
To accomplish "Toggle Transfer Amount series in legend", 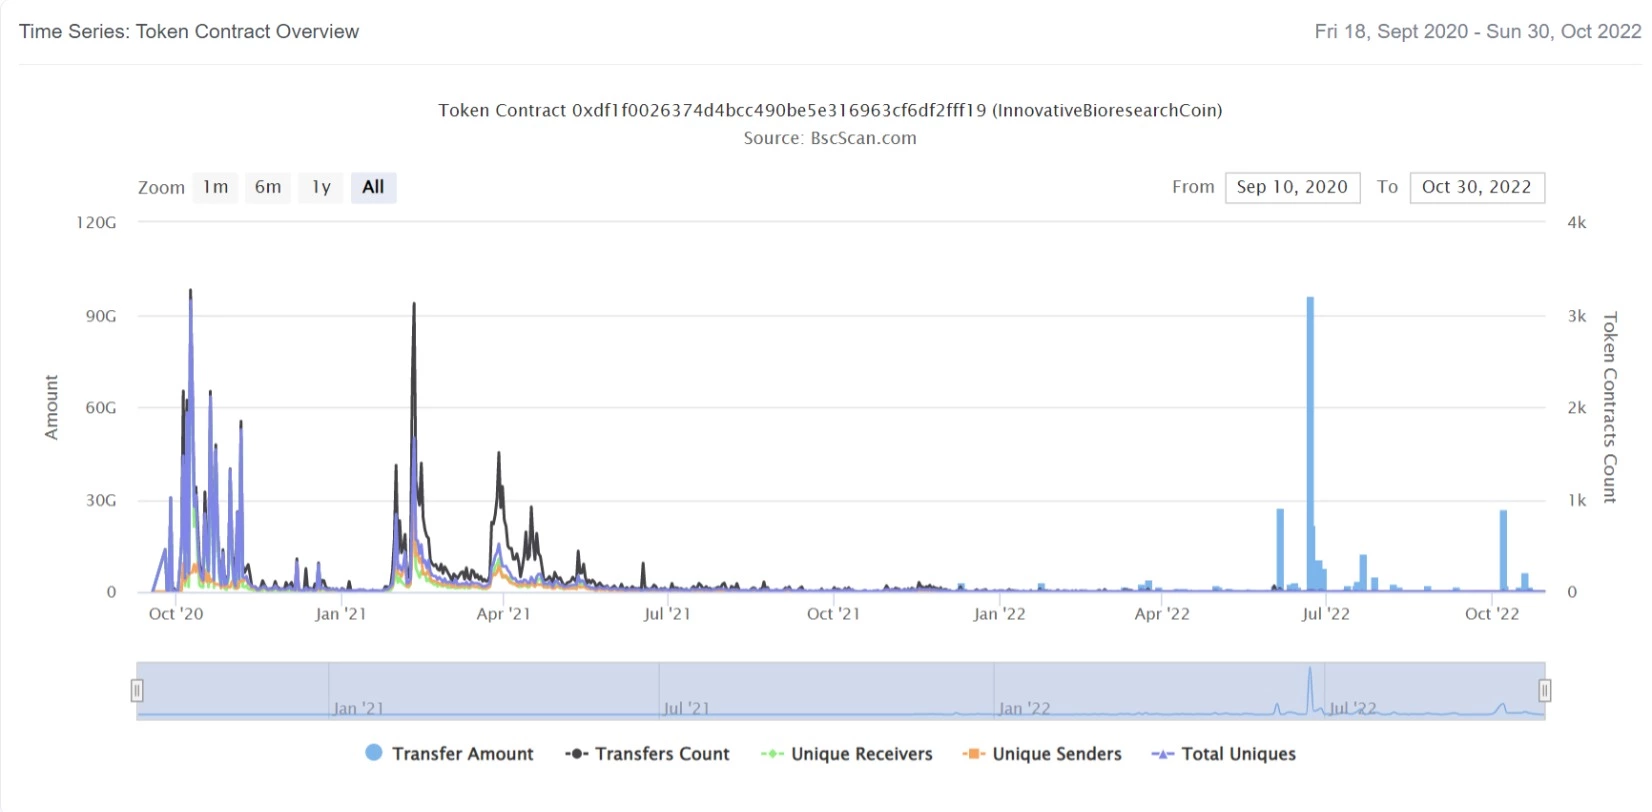I will tap(449, 754).
